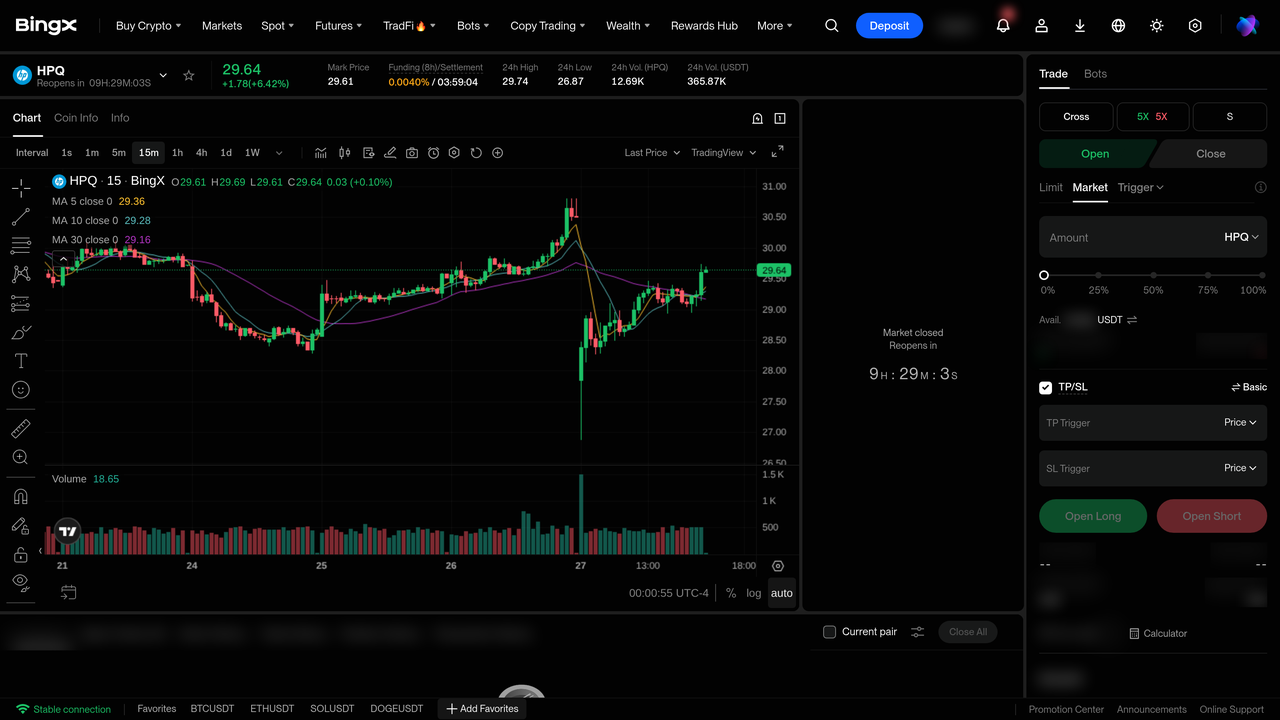
Task: Switch to the Coin Info tab
Action: click(x=76, y=118)
